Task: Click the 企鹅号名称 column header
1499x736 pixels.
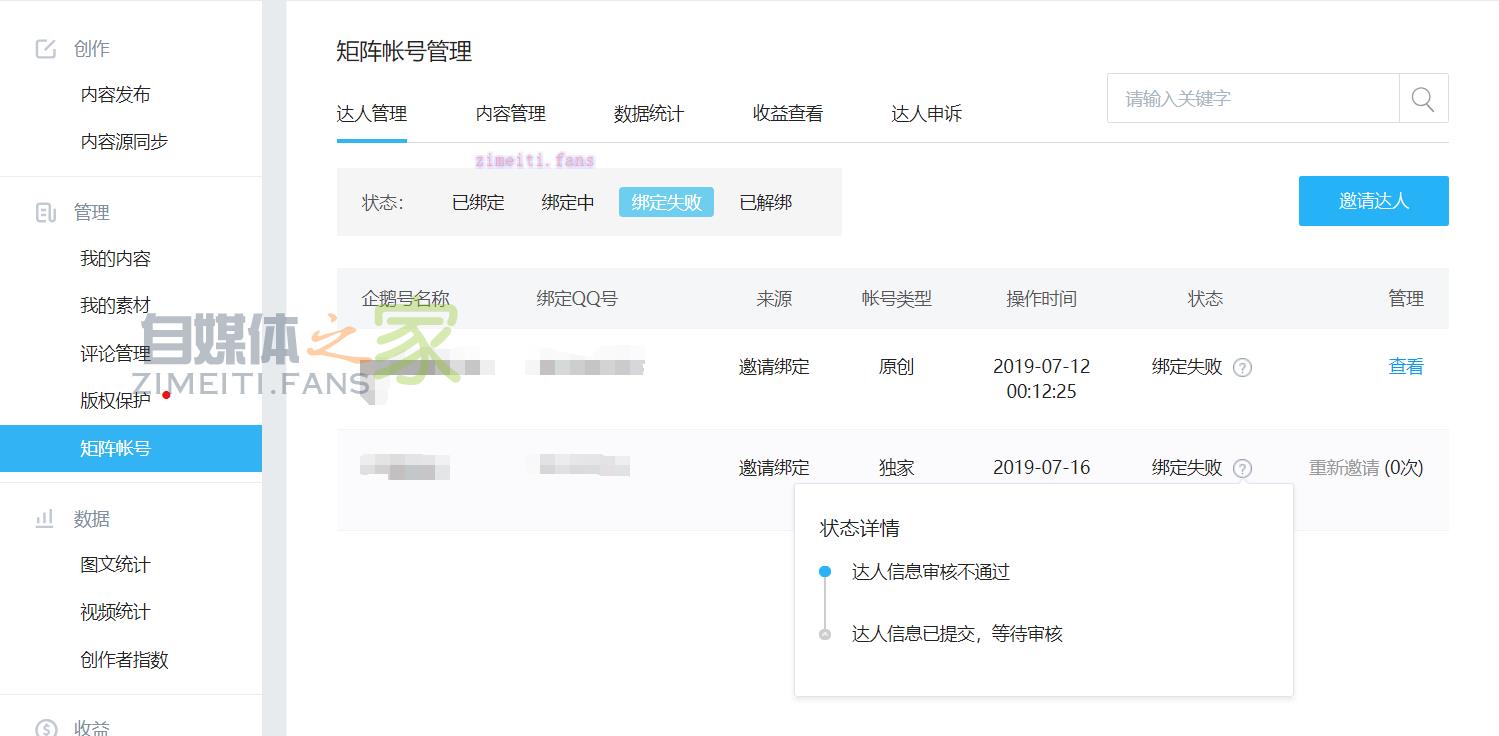Action: tap(405, 299)
